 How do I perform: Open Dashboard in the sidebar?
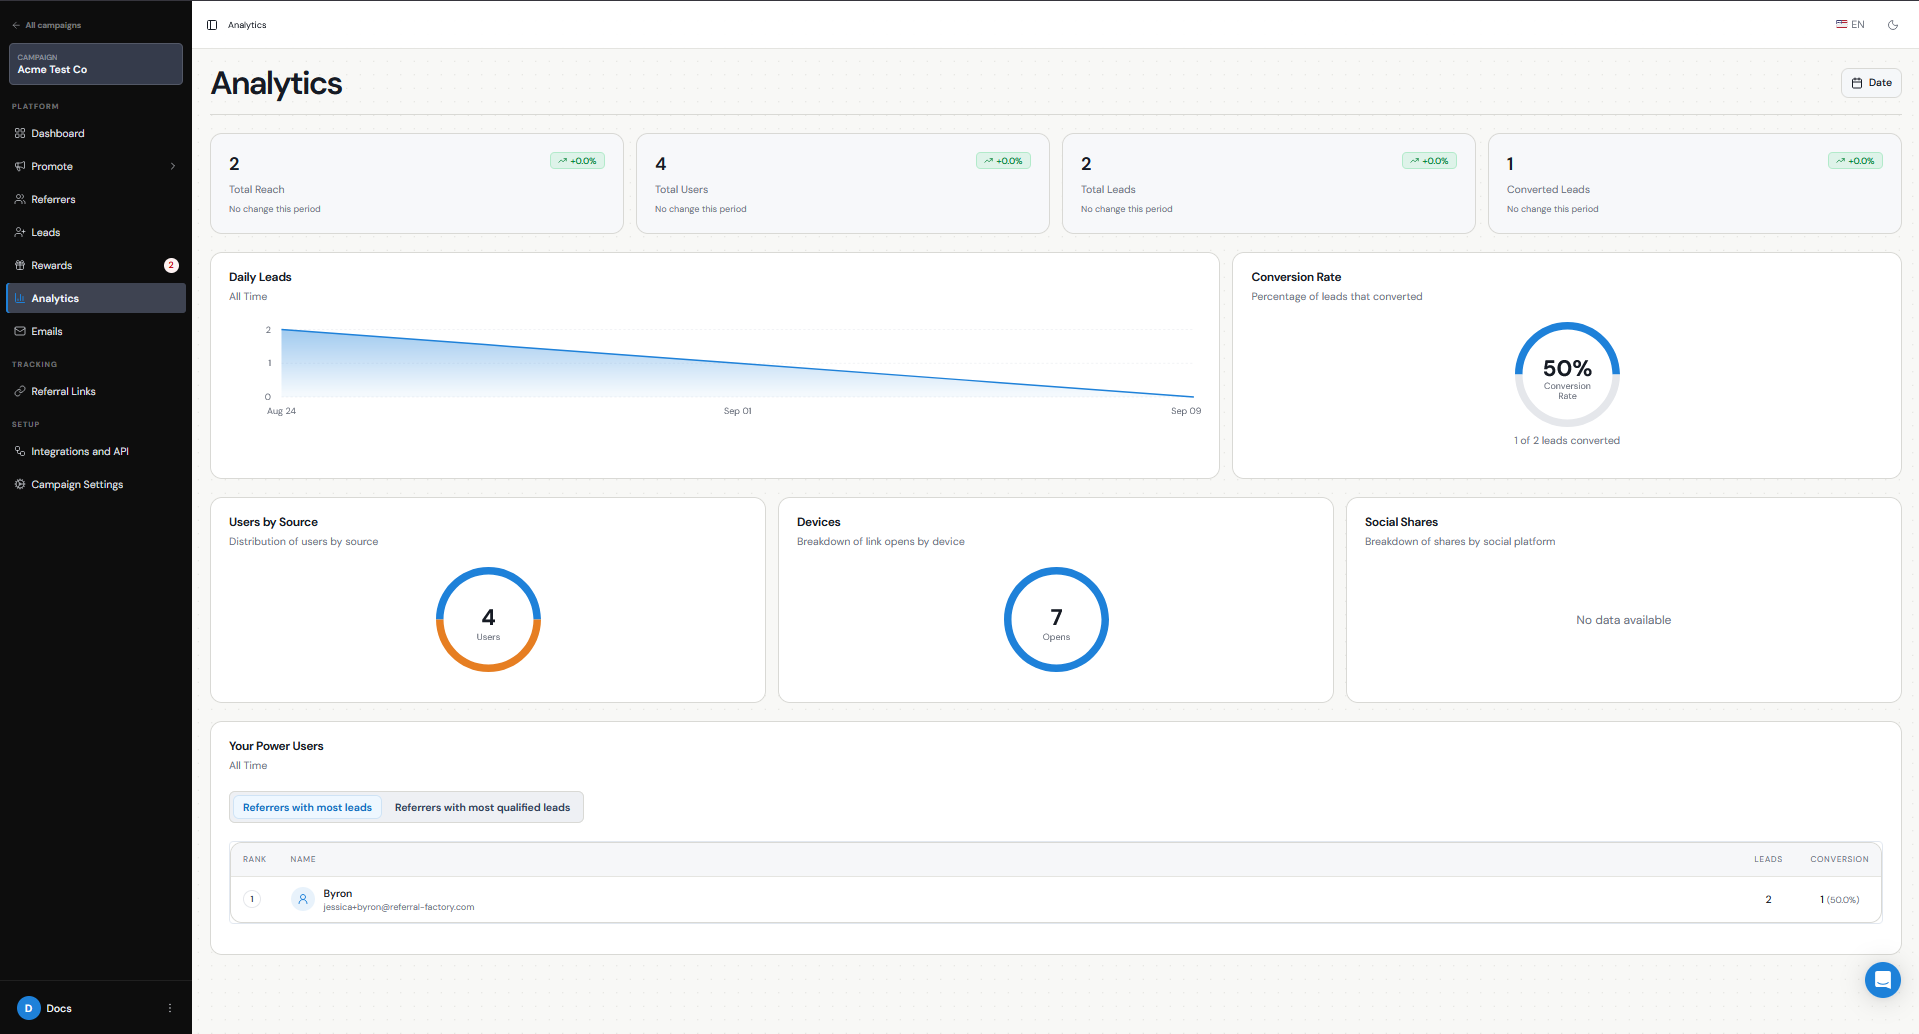click(96, 133)
